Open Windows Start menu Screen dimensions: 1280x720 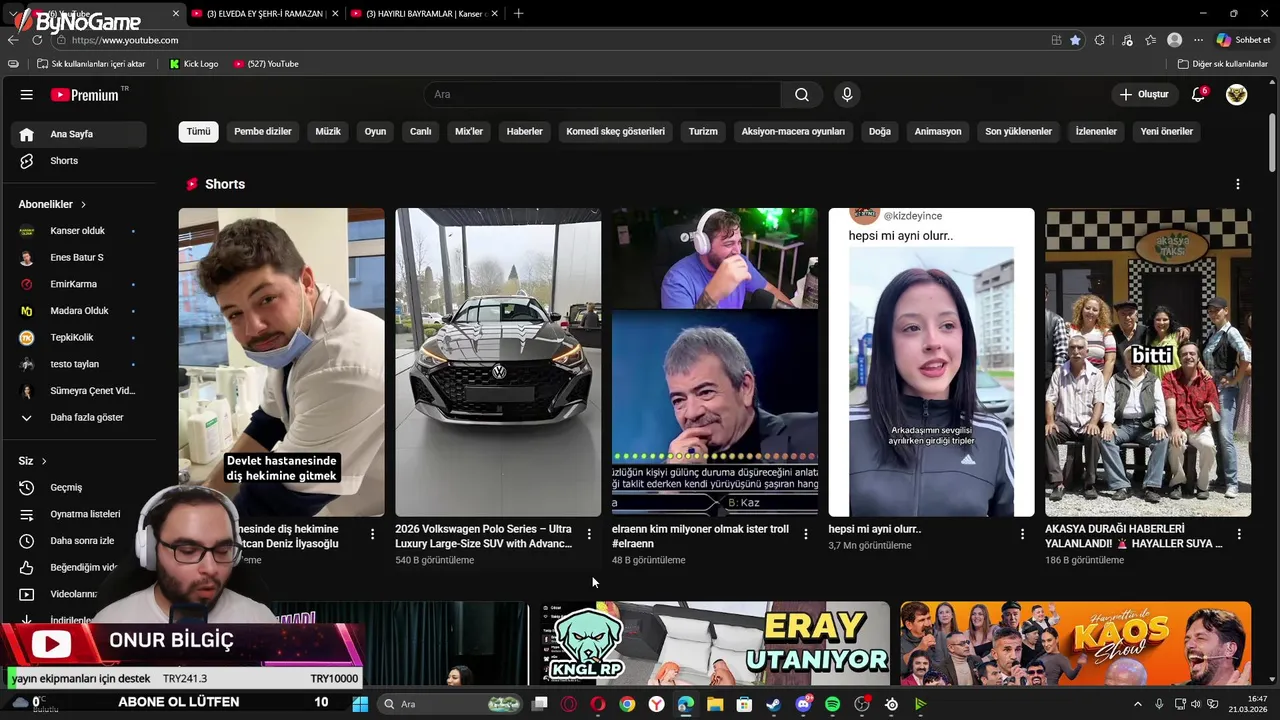click(x=360, y=704)
